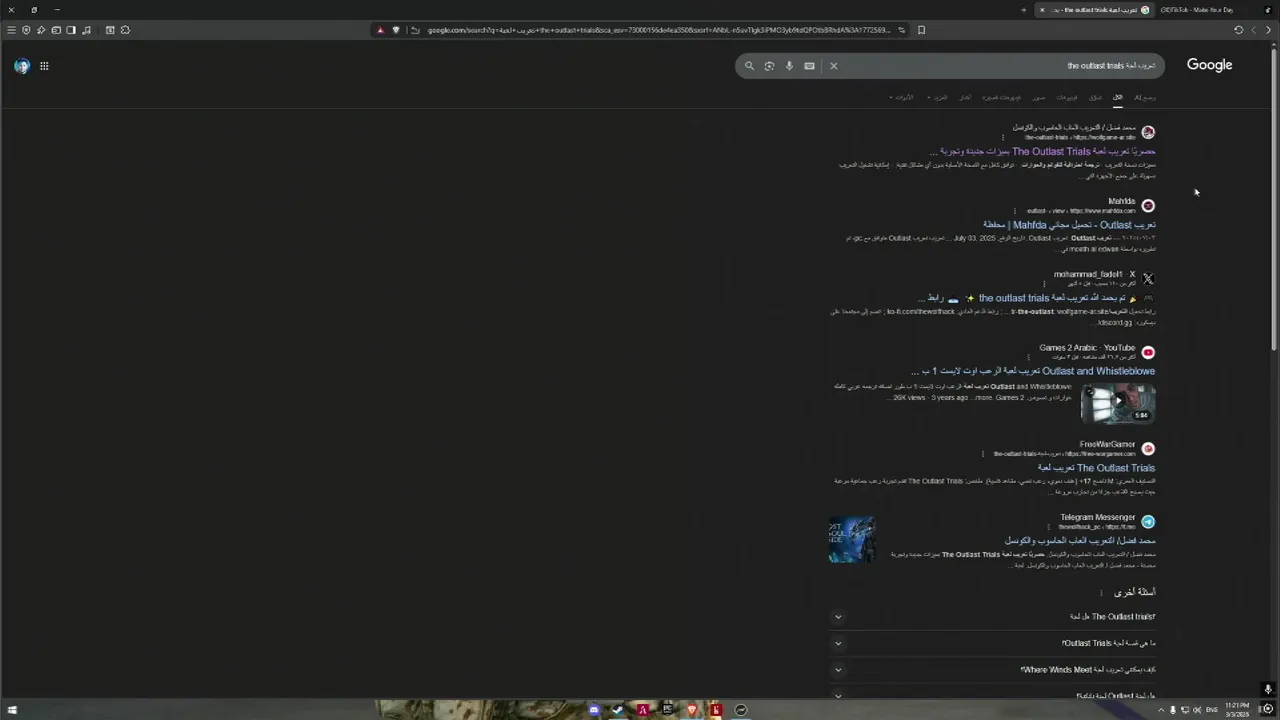Expand the first People also ask question

[992, 617]
